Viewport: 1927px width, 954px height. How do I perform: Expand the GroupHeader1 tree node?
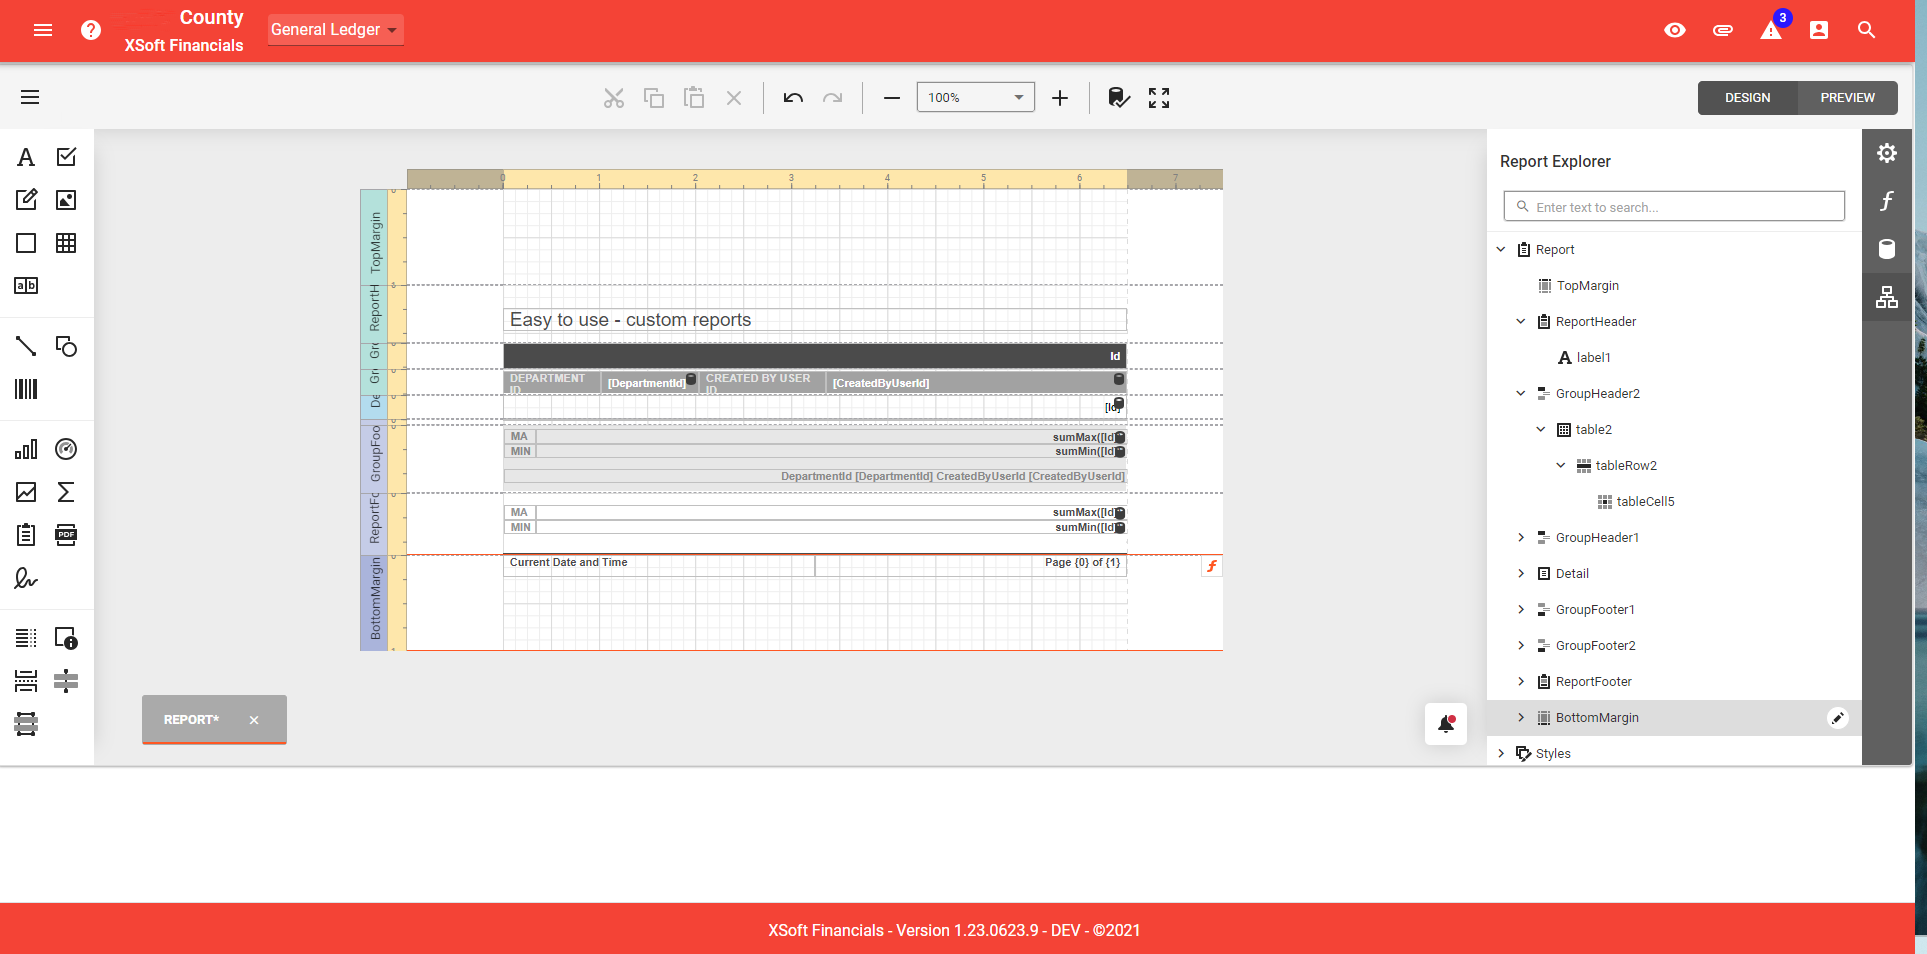point(1521,538)
